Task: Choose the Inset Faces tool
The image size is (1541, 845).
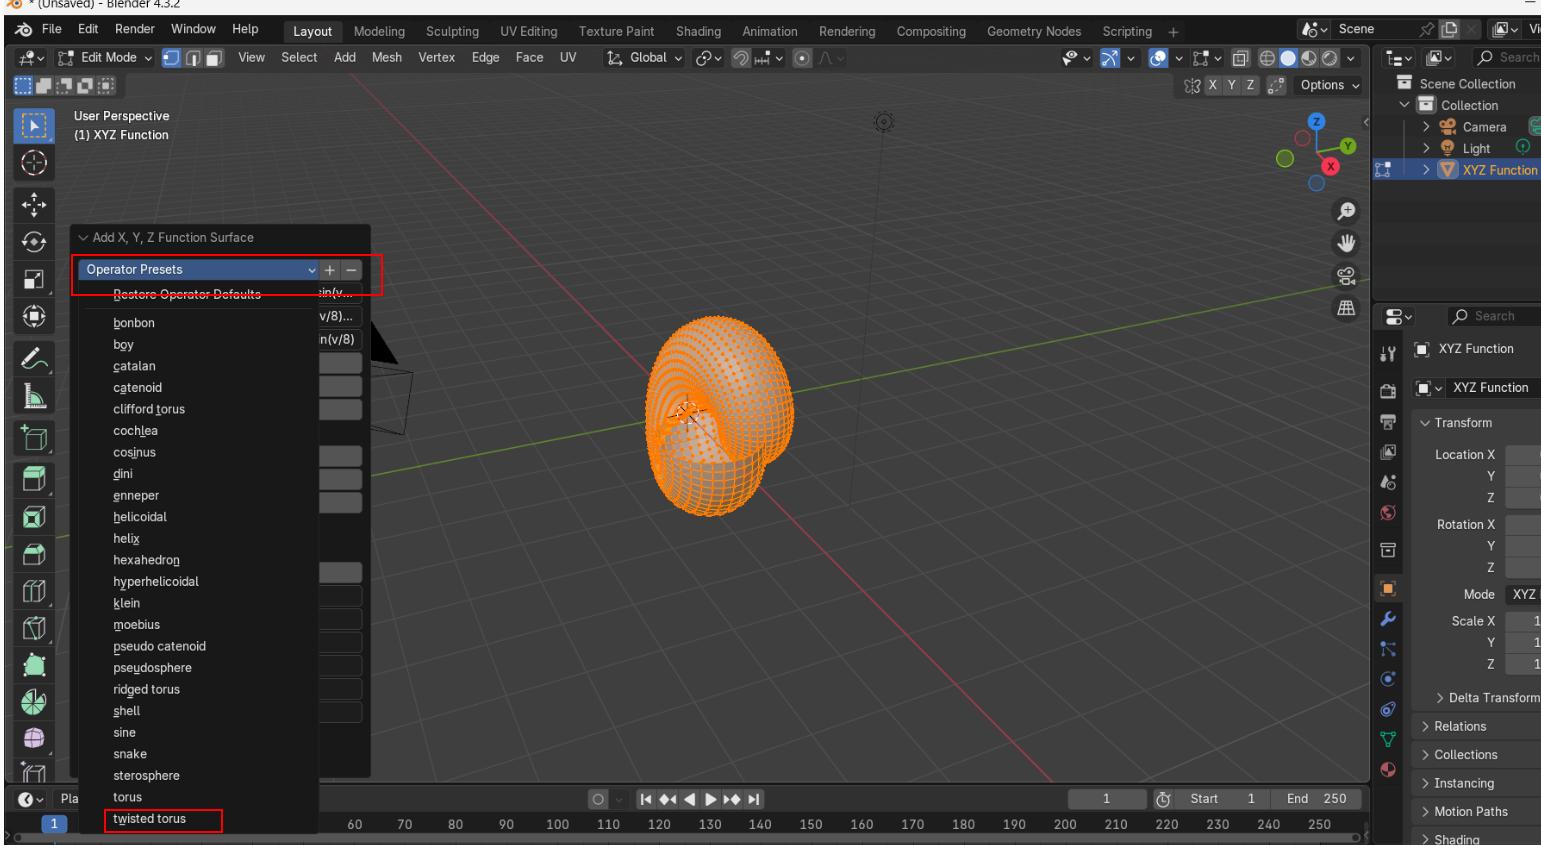Action: tap(34, 517)
